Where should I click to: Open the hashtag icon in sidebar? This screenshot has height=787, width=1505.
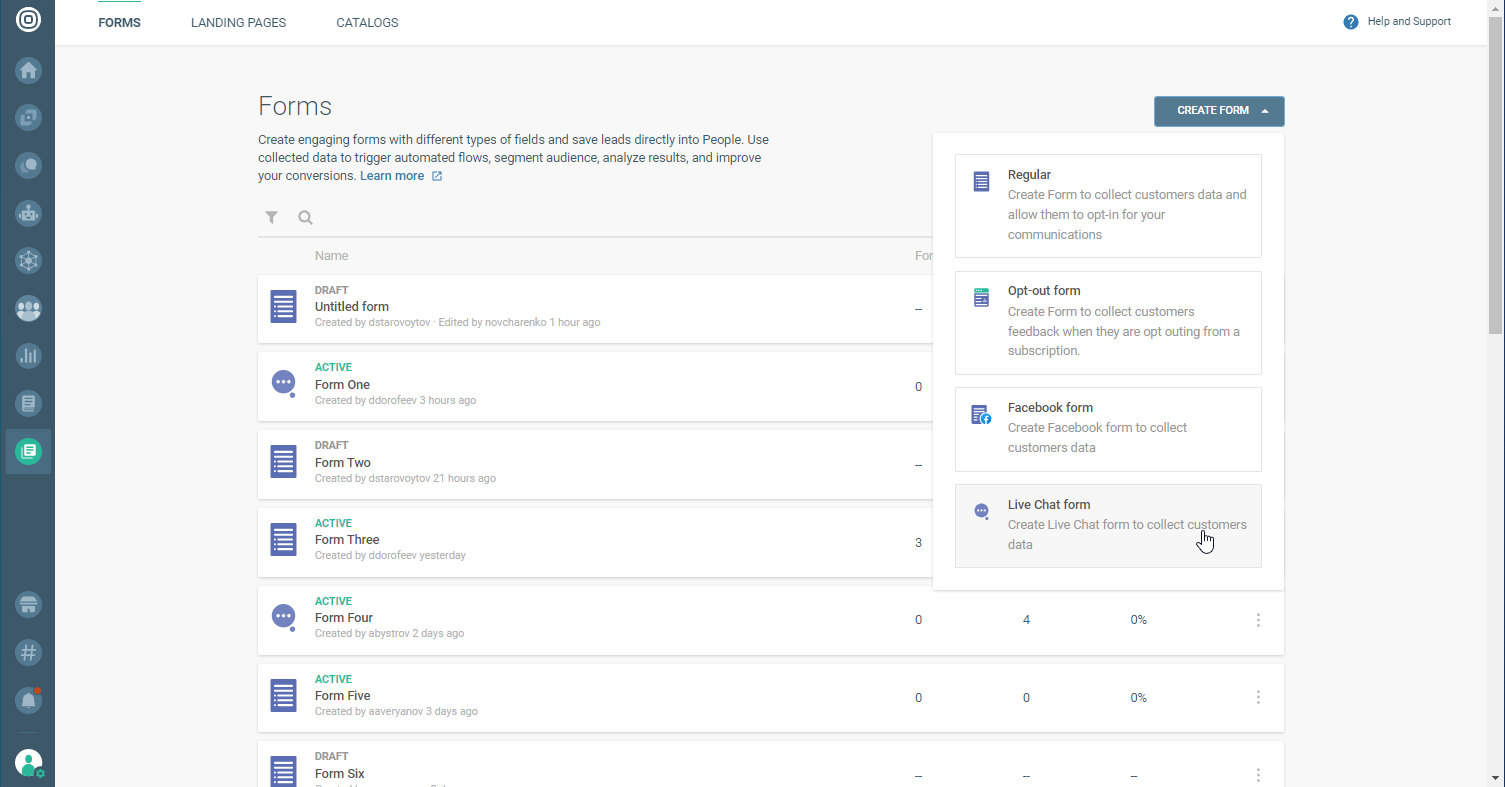click(x=28, y=653)
